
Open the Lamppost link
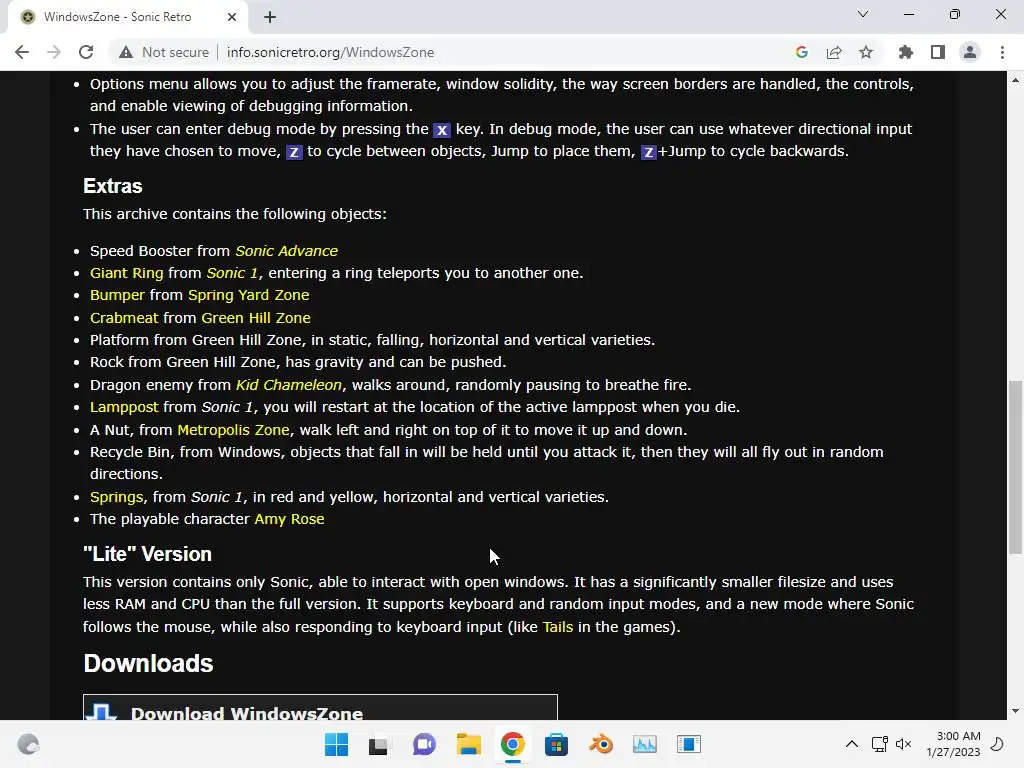click(x=124, y=407)
